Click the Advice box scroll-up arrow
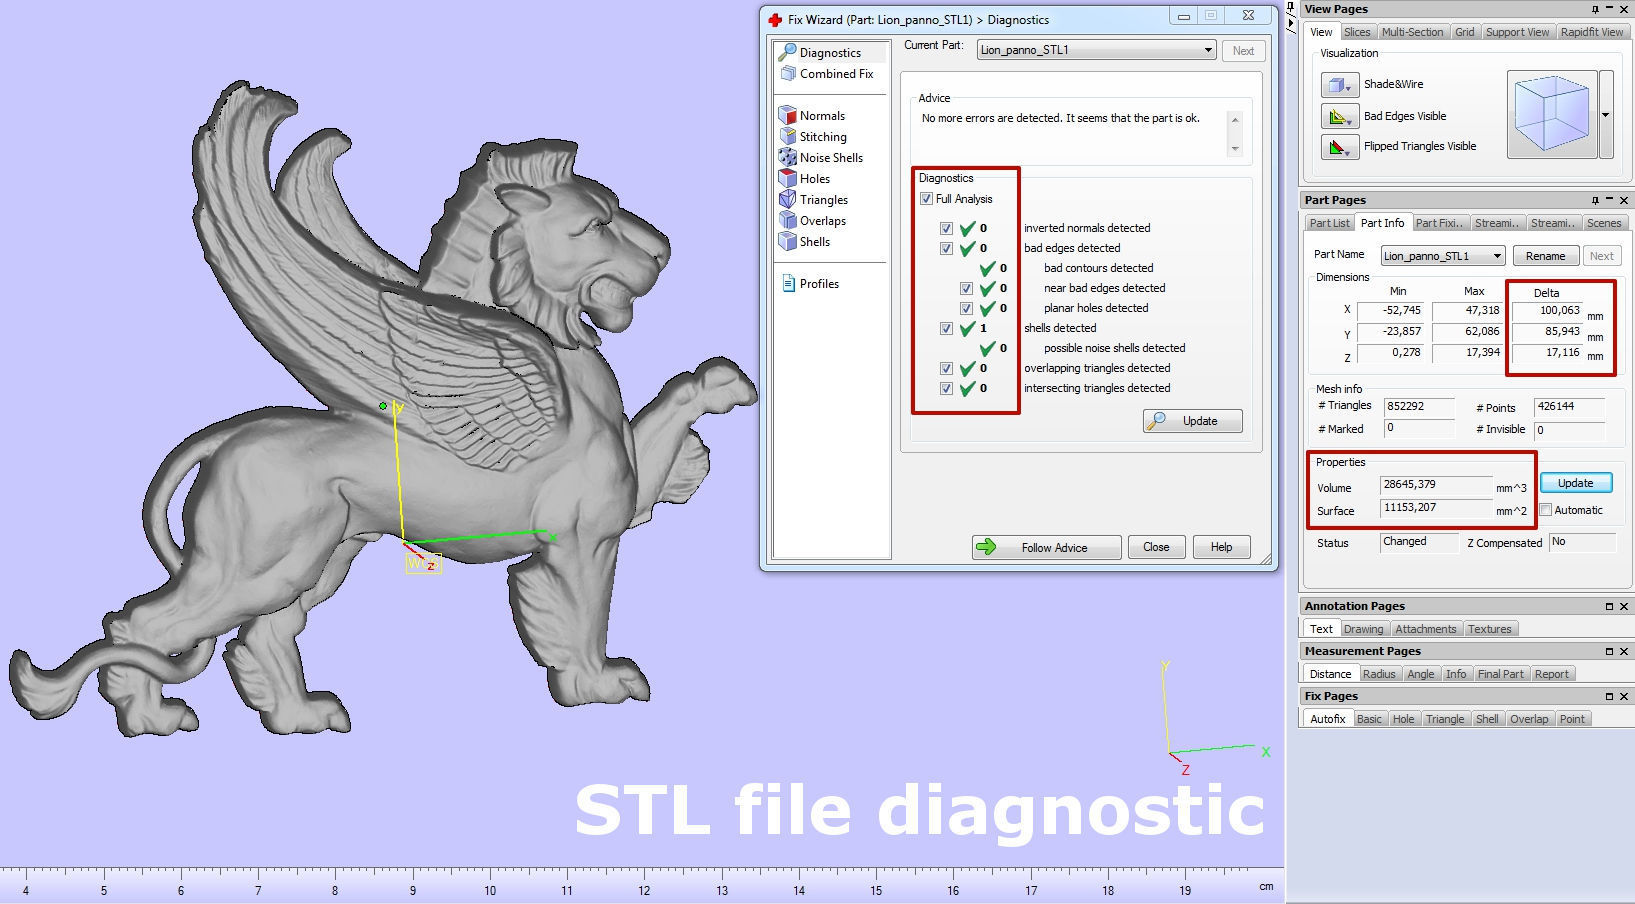Image resolution: width=1635 pixels, height=904 pixels. [1235, 120]
